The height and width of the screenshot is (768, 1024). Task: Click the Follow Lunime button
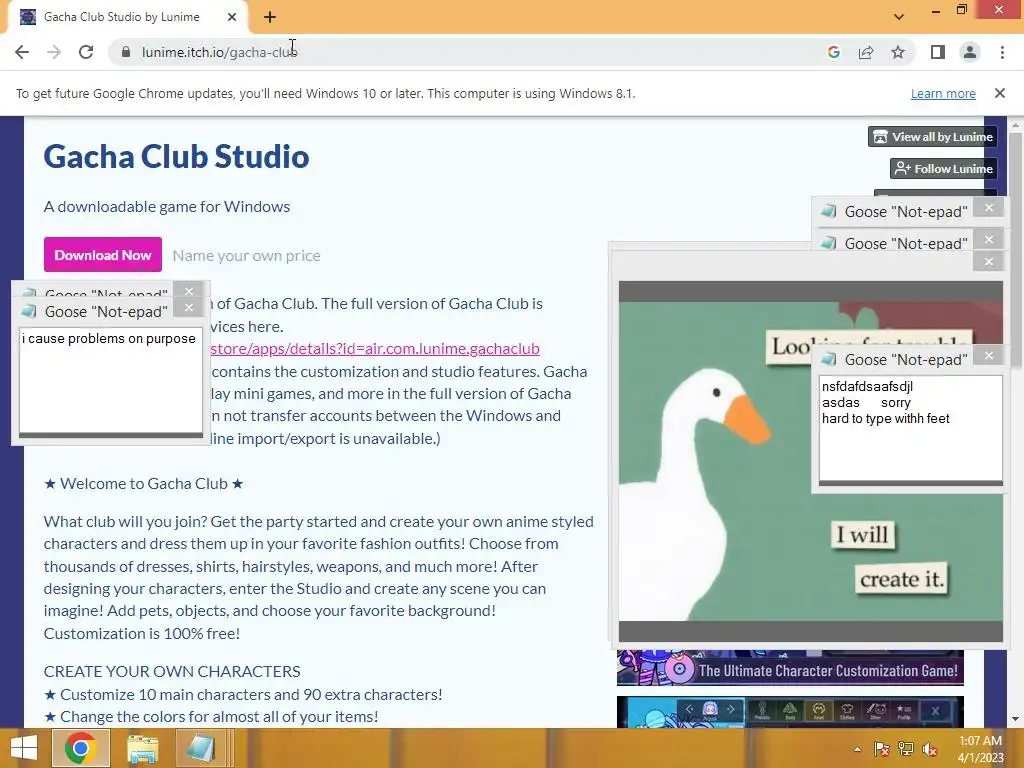[944, 168]
